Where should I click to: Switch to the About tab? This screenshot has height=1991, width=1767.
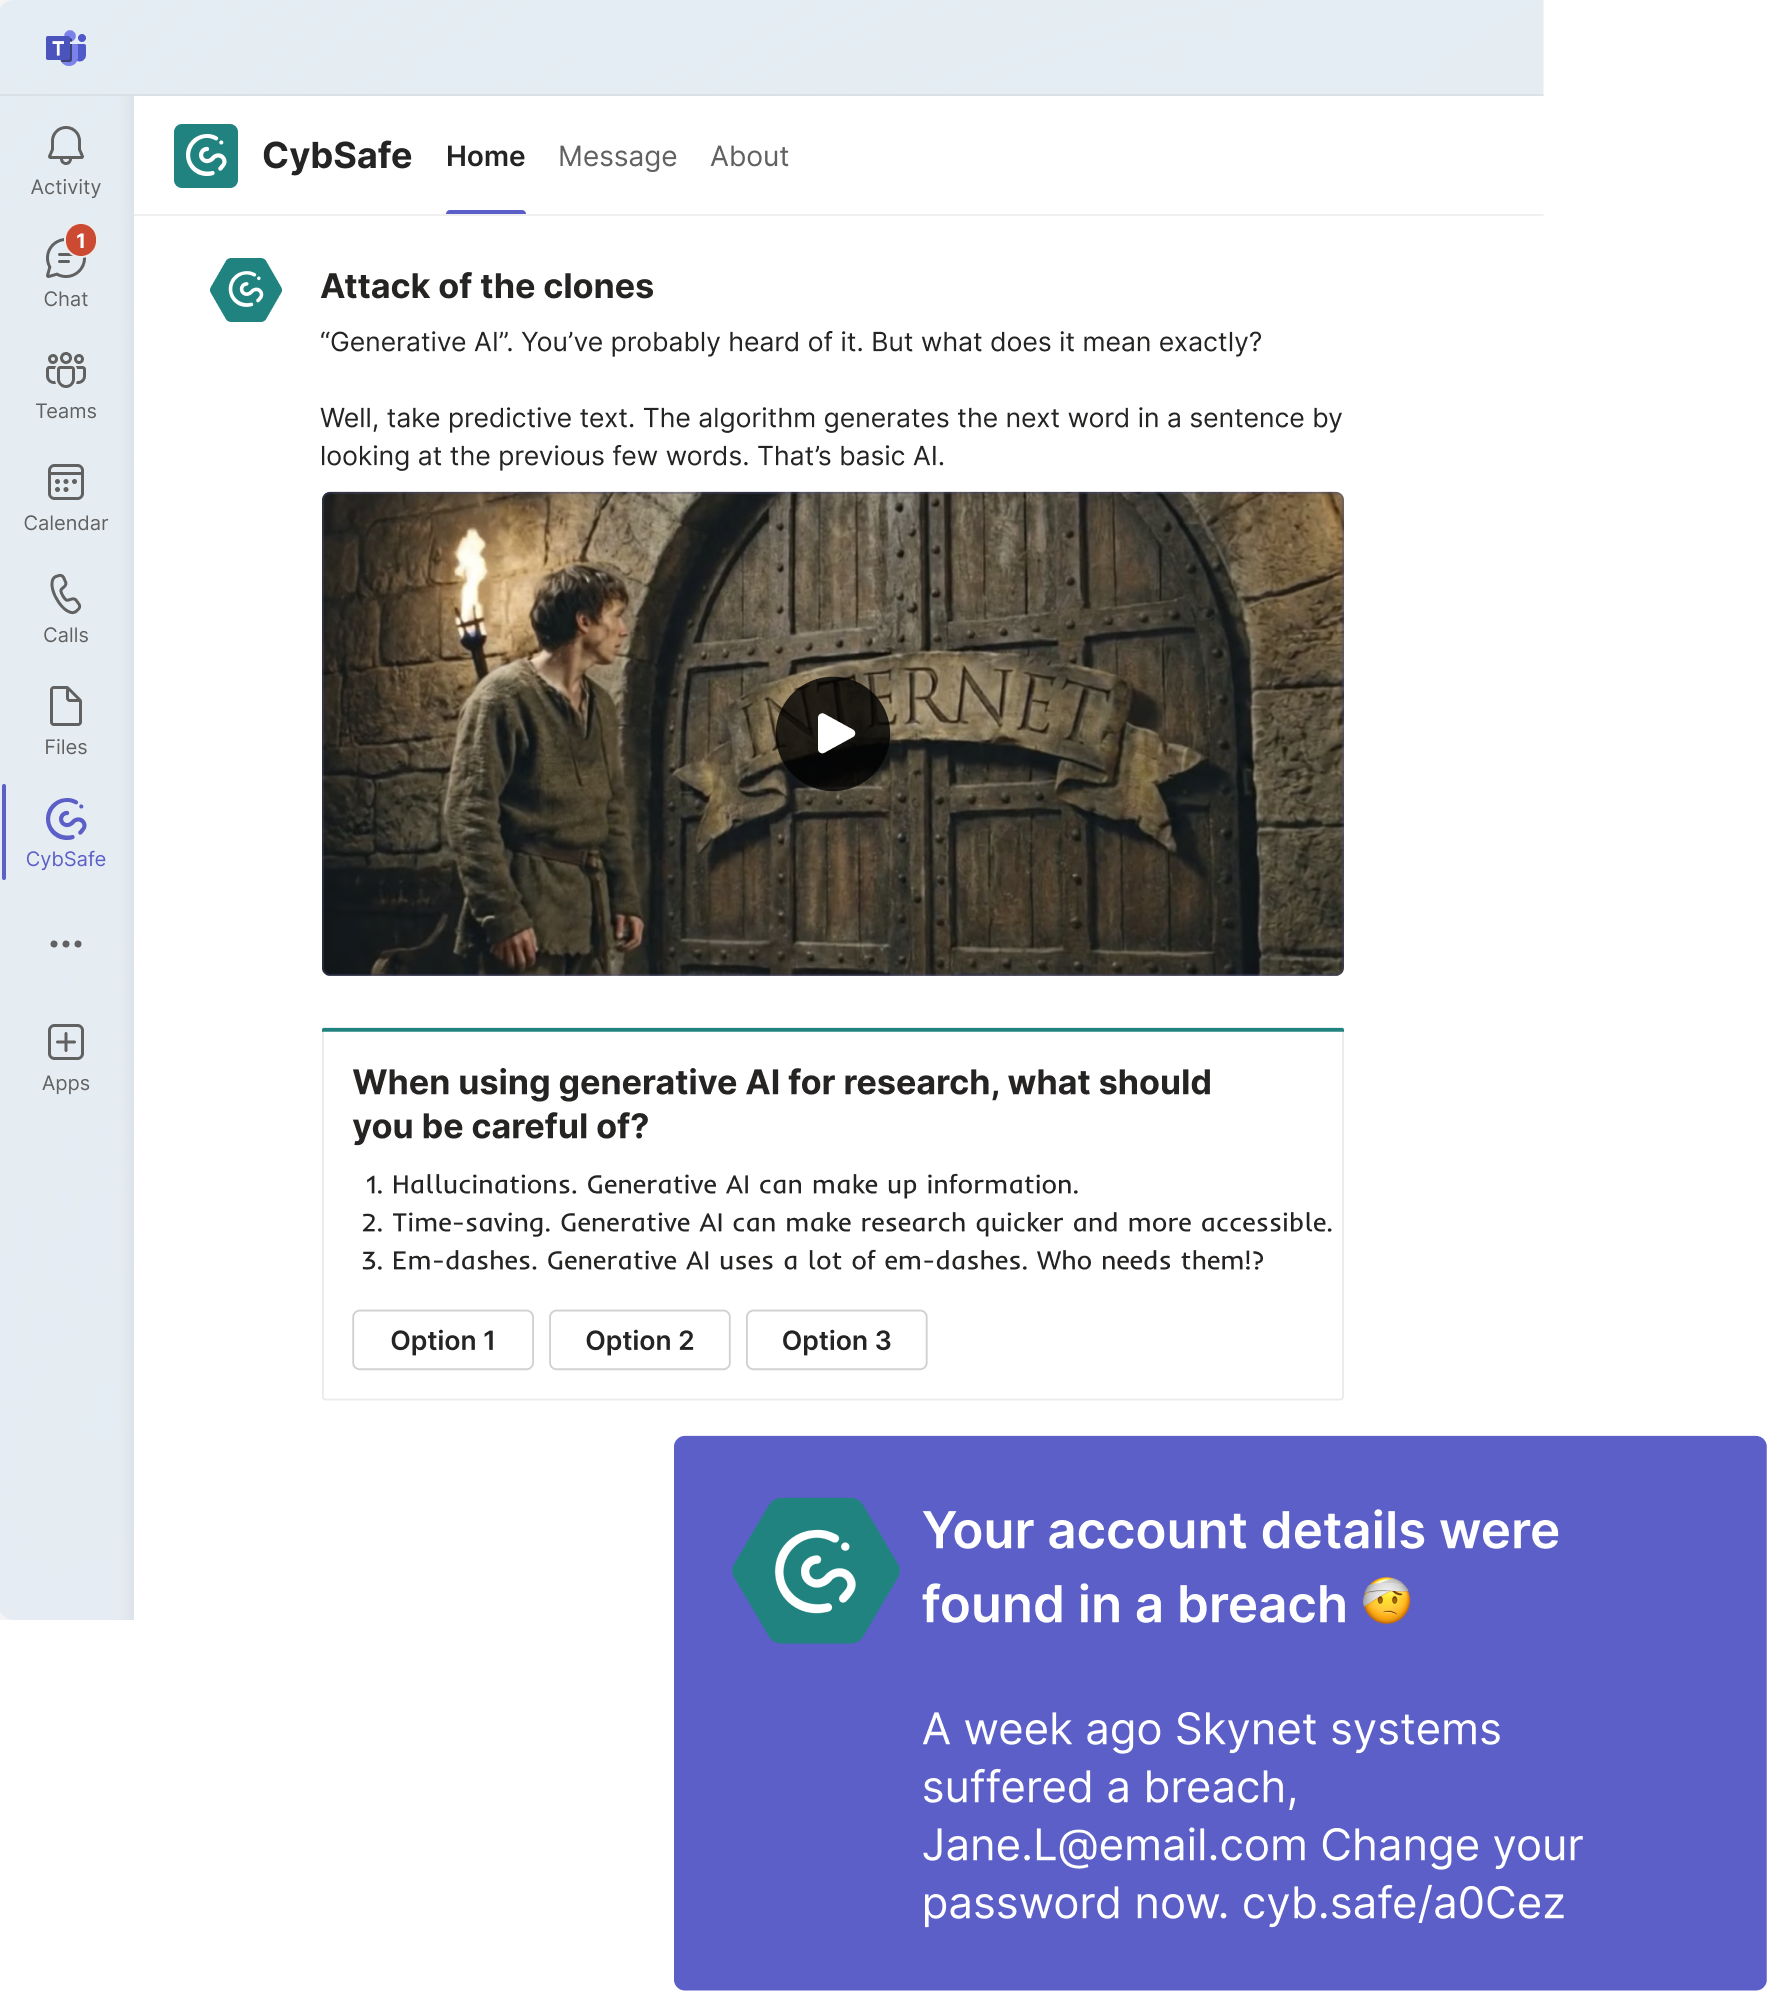pos(750,157)
